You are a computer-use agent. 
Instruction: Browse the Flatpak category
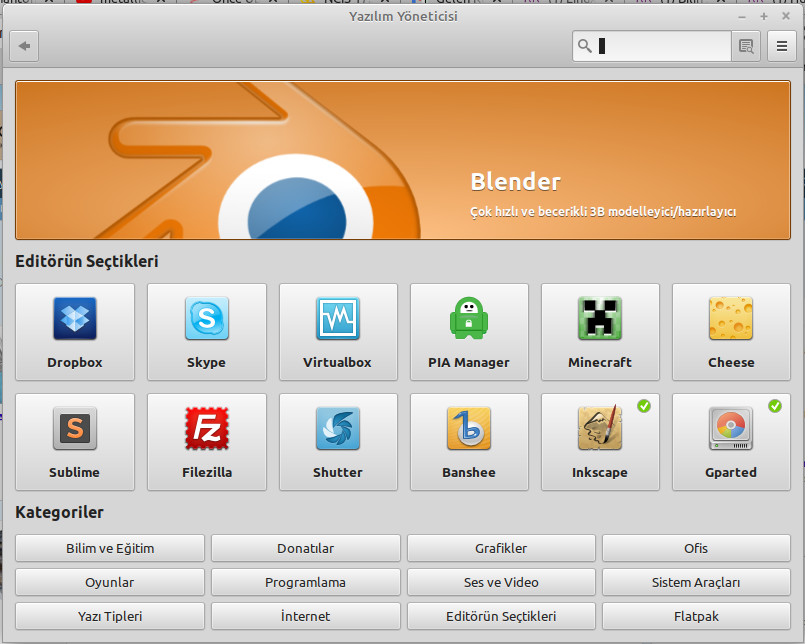click(x=696, y=616)
